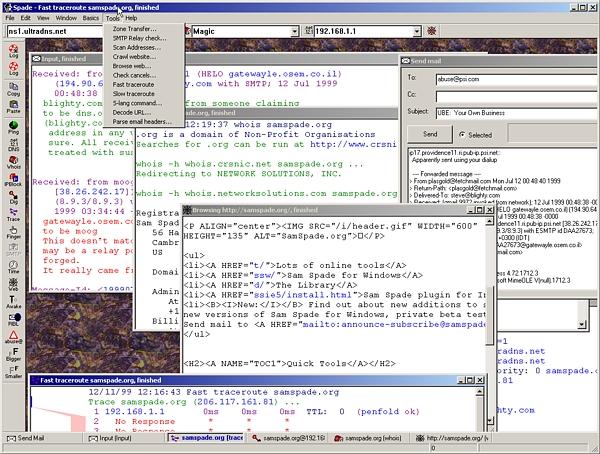Viewport: 600px width, 454px height.
Task: Open the Magic dropdown arrow
Action: click(294, 31)
